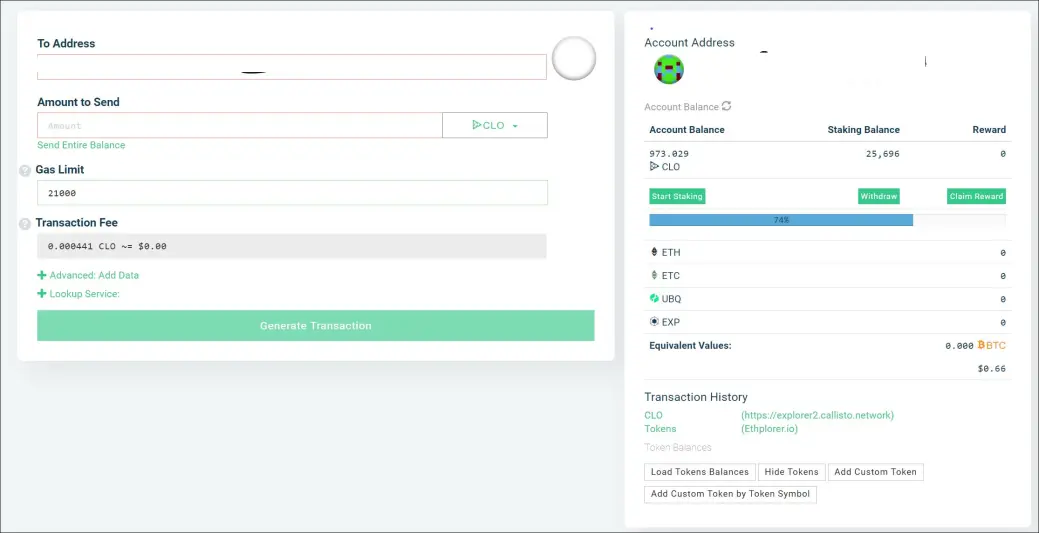The height and width of the screenshot is (533, 1039).
Task: Click the Equivalent Values label
Action: (690, 345)
